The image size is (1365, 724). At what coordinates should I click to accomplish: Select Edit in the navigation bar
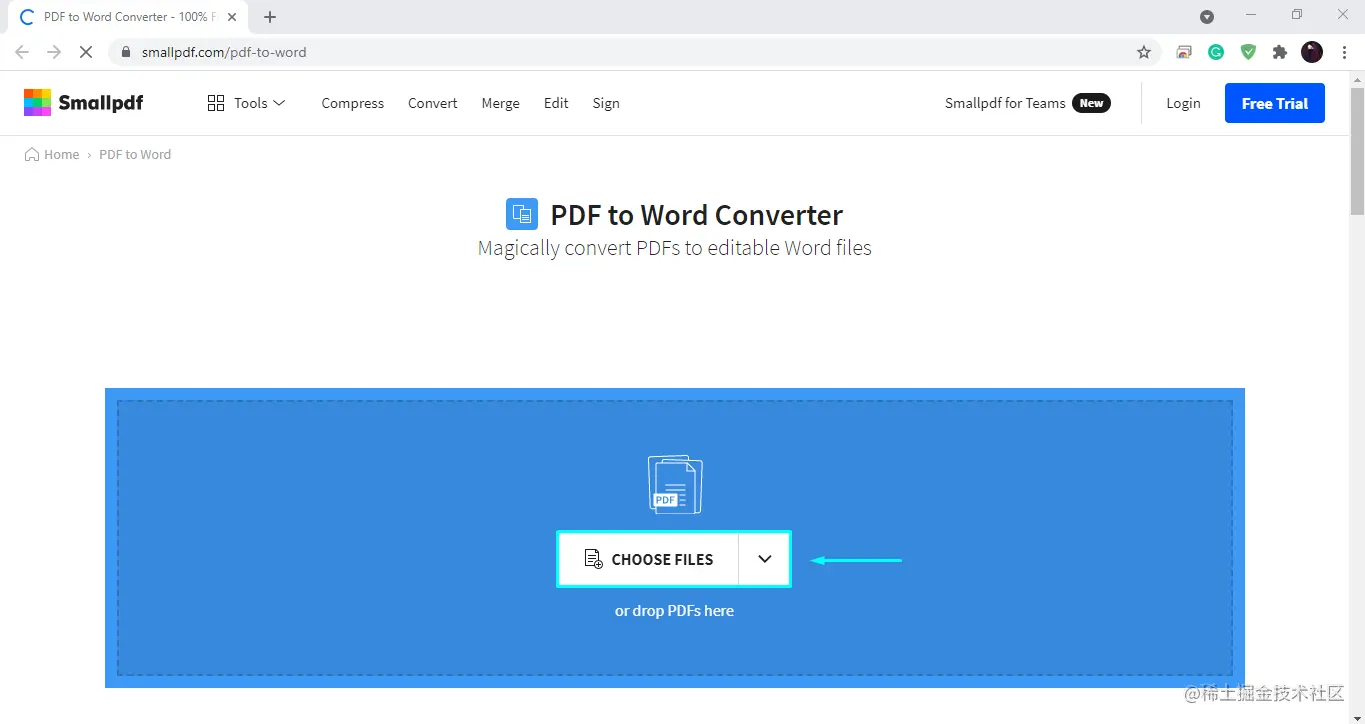[556, 103]
